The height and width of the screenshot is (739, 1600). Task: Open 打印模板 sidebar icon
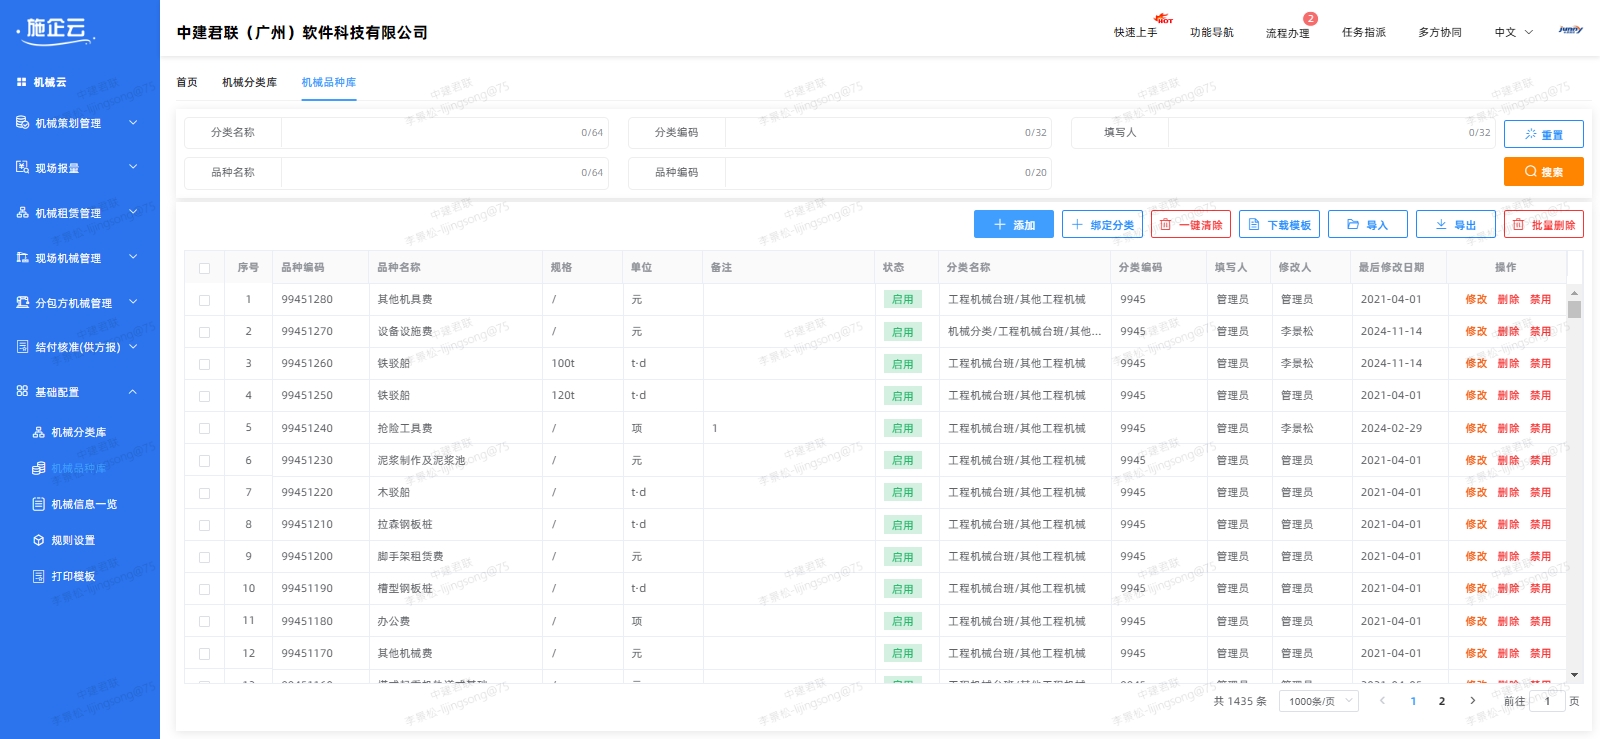38,576
